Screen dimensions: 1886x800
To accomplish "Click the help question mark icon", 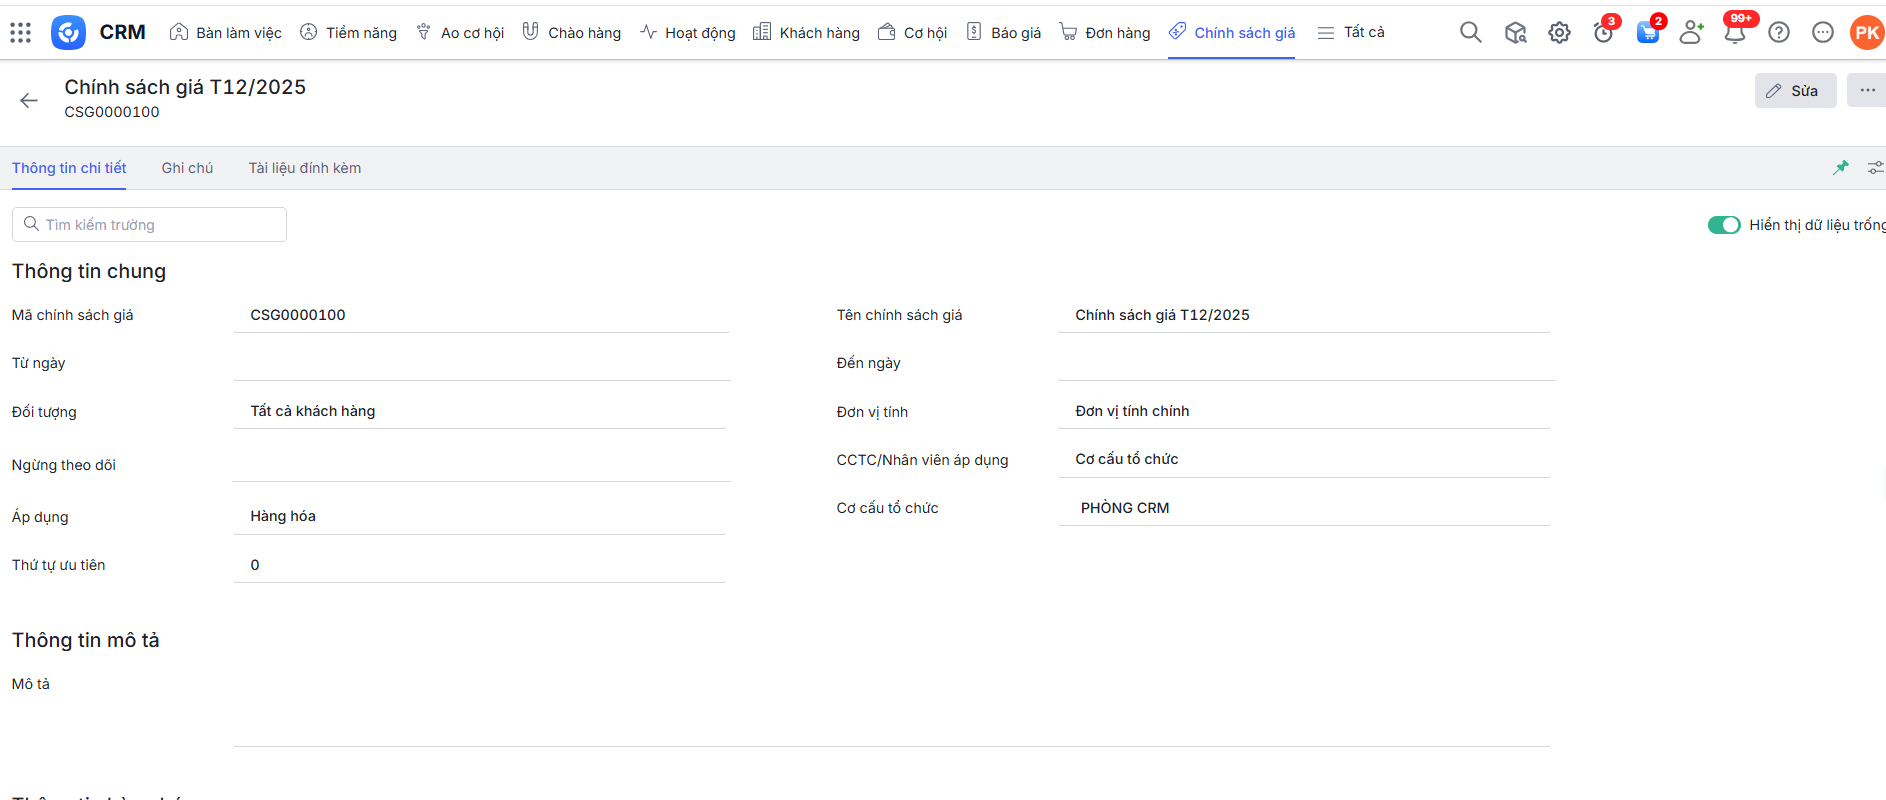I will point(1779,33).
